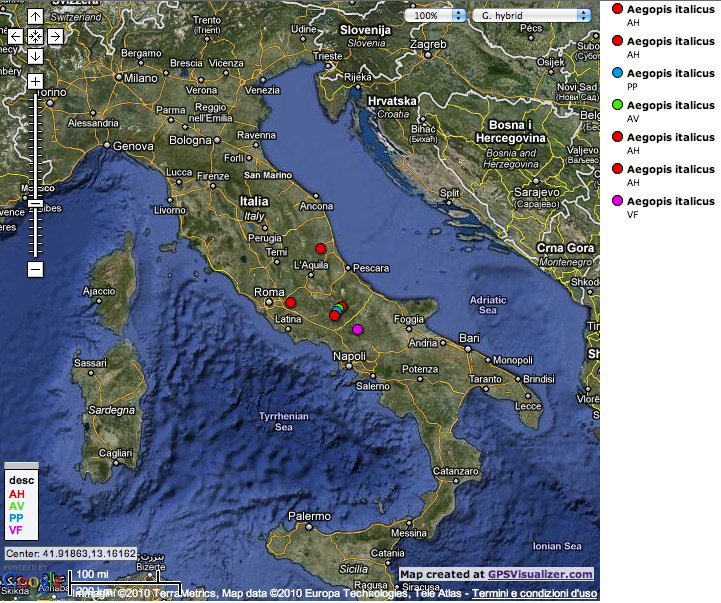721x603 pixels.
Task: Click the green AV dot in the marker list
Action: coord(617,105)
